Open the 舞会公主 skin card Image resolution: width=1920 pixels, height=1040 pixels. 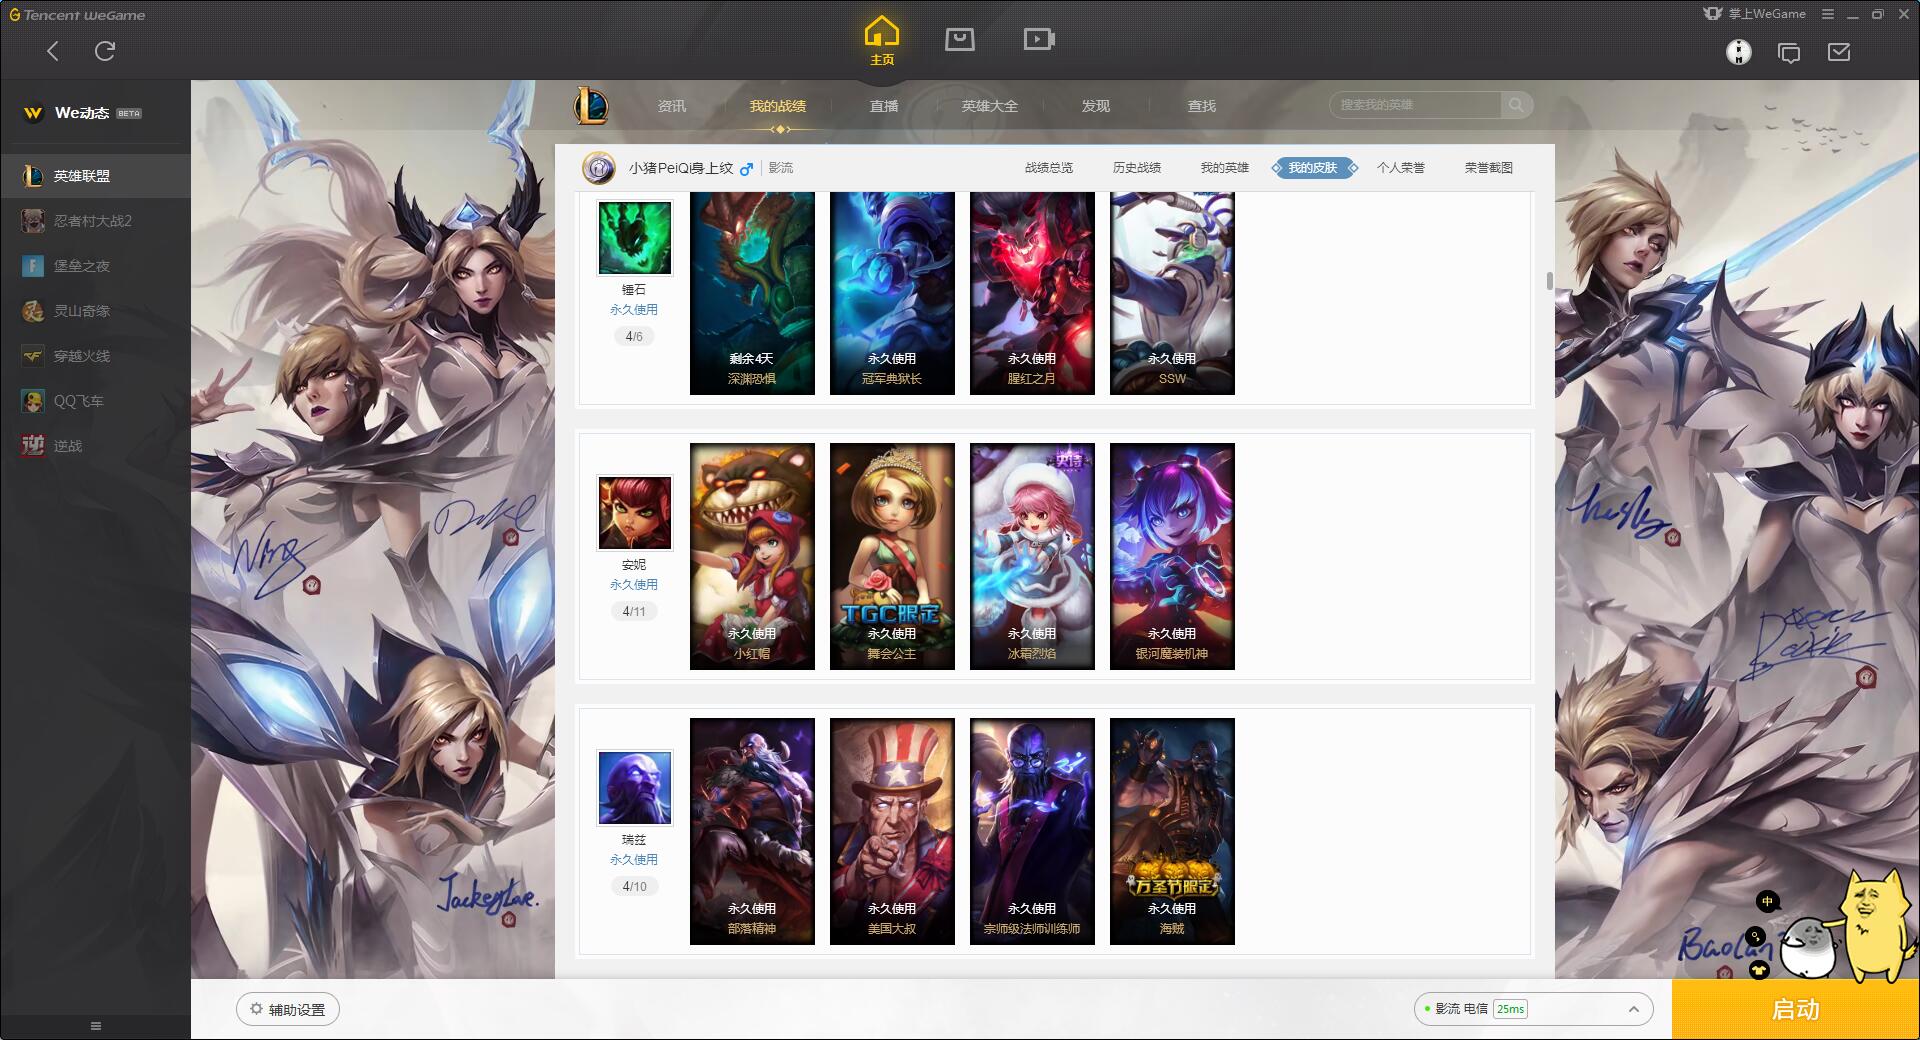(x=892, y=556)
